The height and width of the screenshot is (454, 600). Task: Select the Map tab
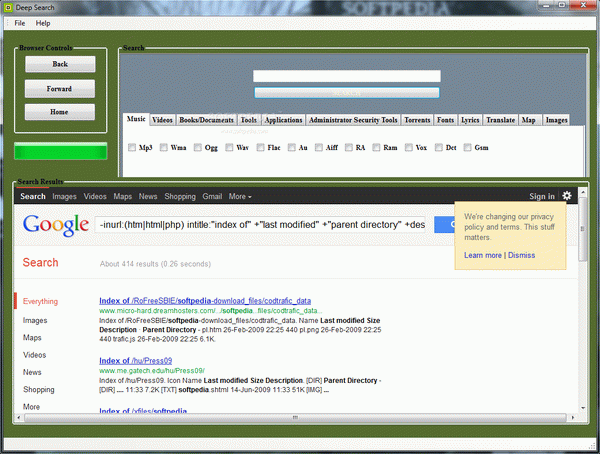click(529, 120)
